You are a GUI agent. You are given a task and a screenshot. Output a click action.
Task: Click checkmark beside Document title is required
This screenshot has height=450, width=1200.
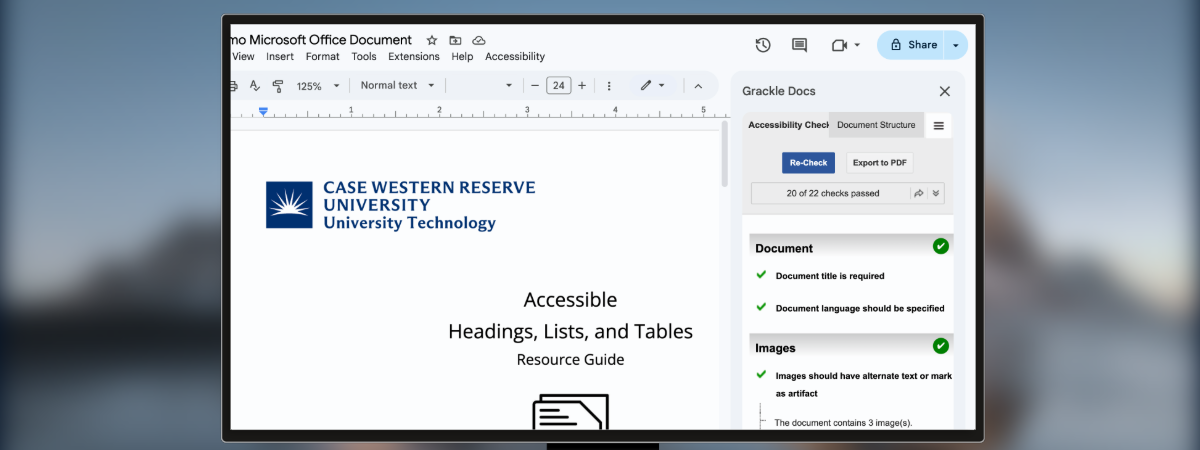click(761, 275)
